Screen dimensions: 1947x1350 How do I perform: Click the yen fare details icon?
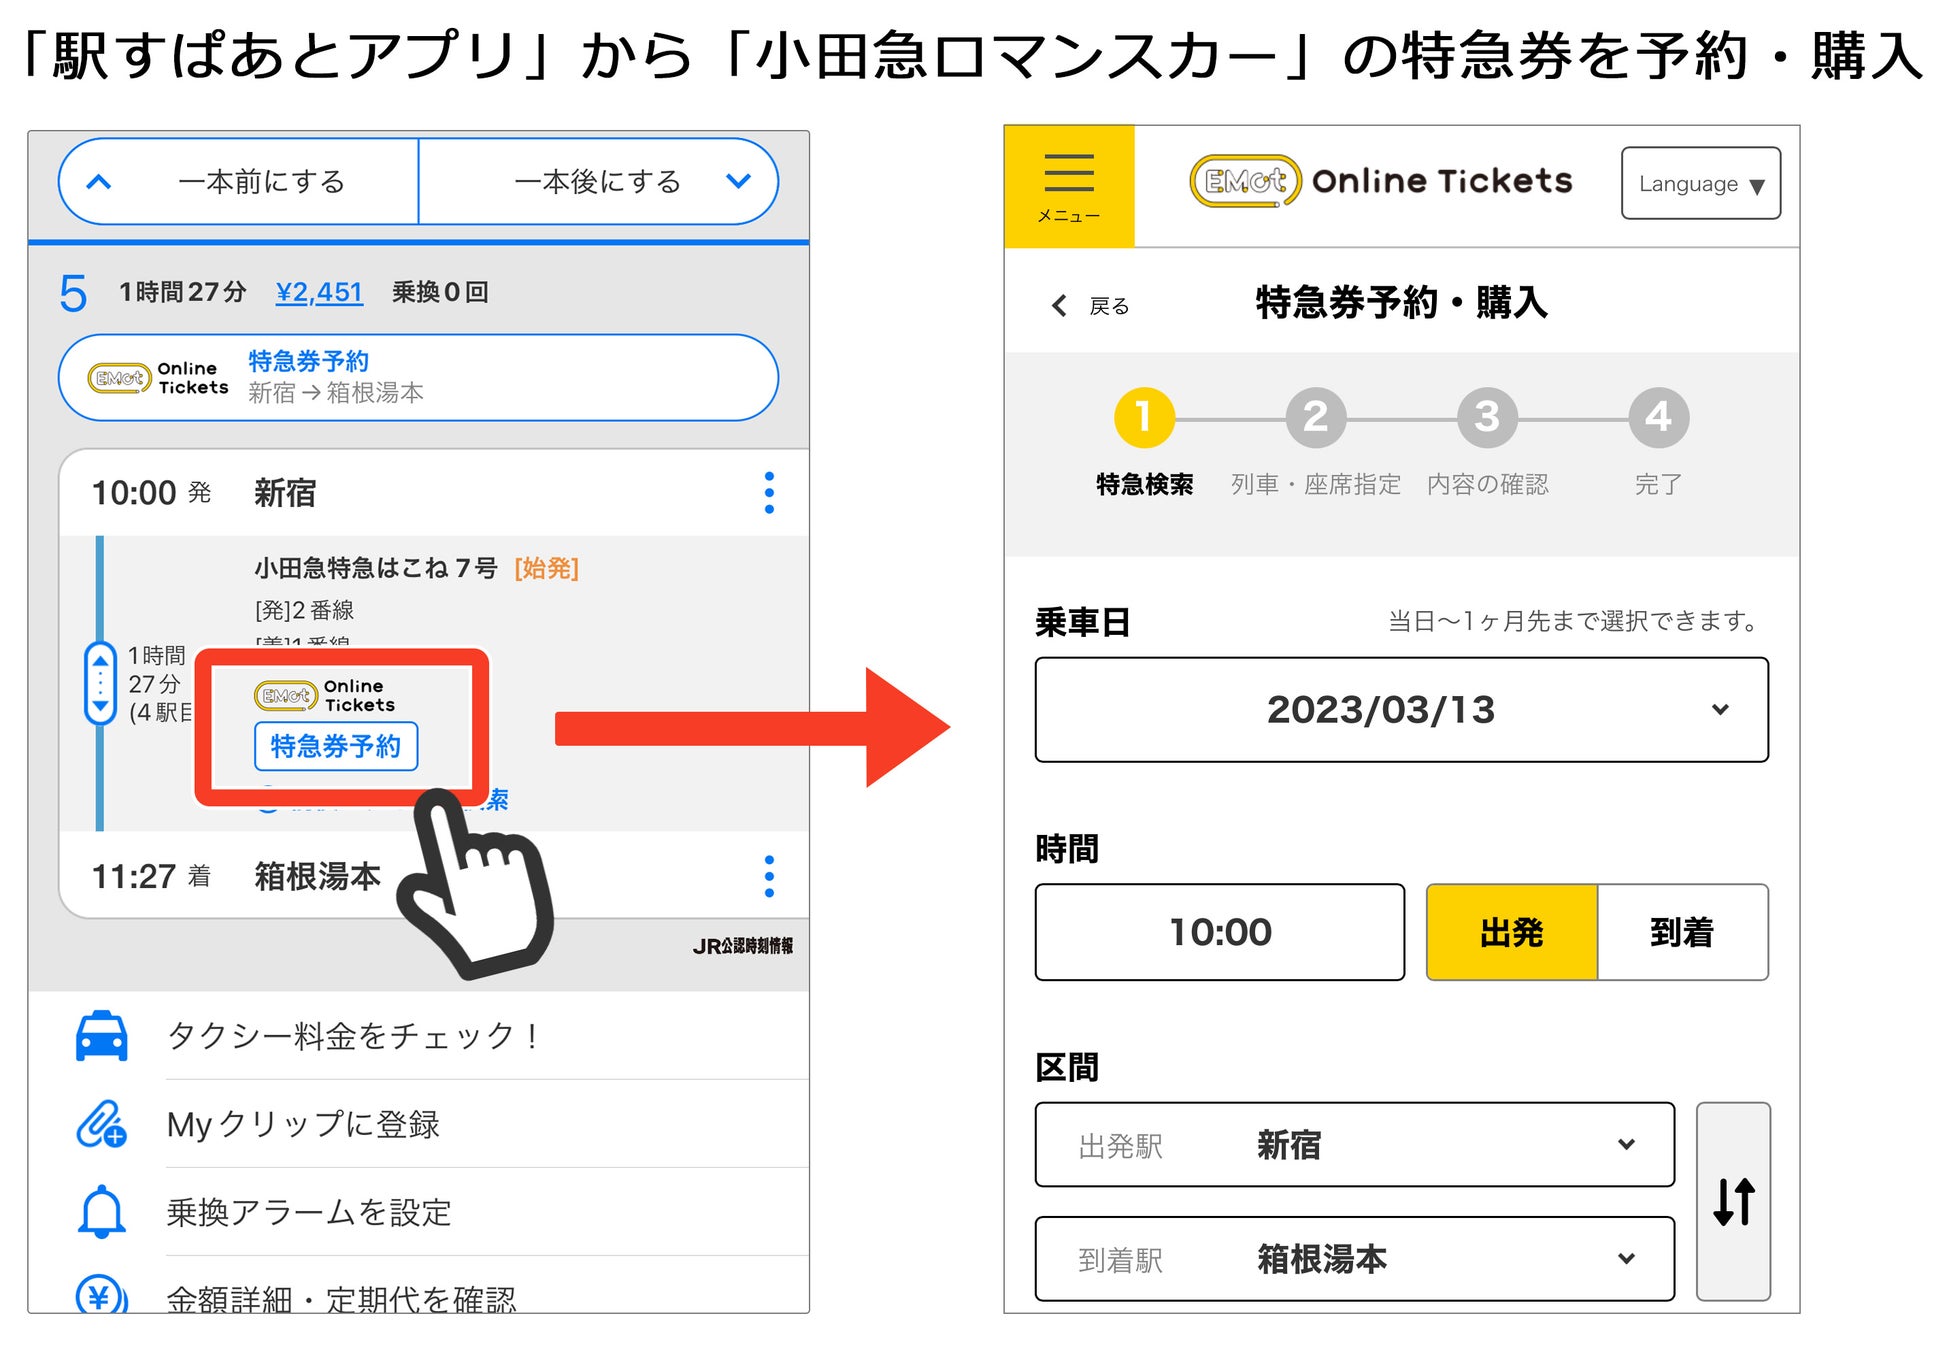pyautogui.click(x=102, y=1296)
